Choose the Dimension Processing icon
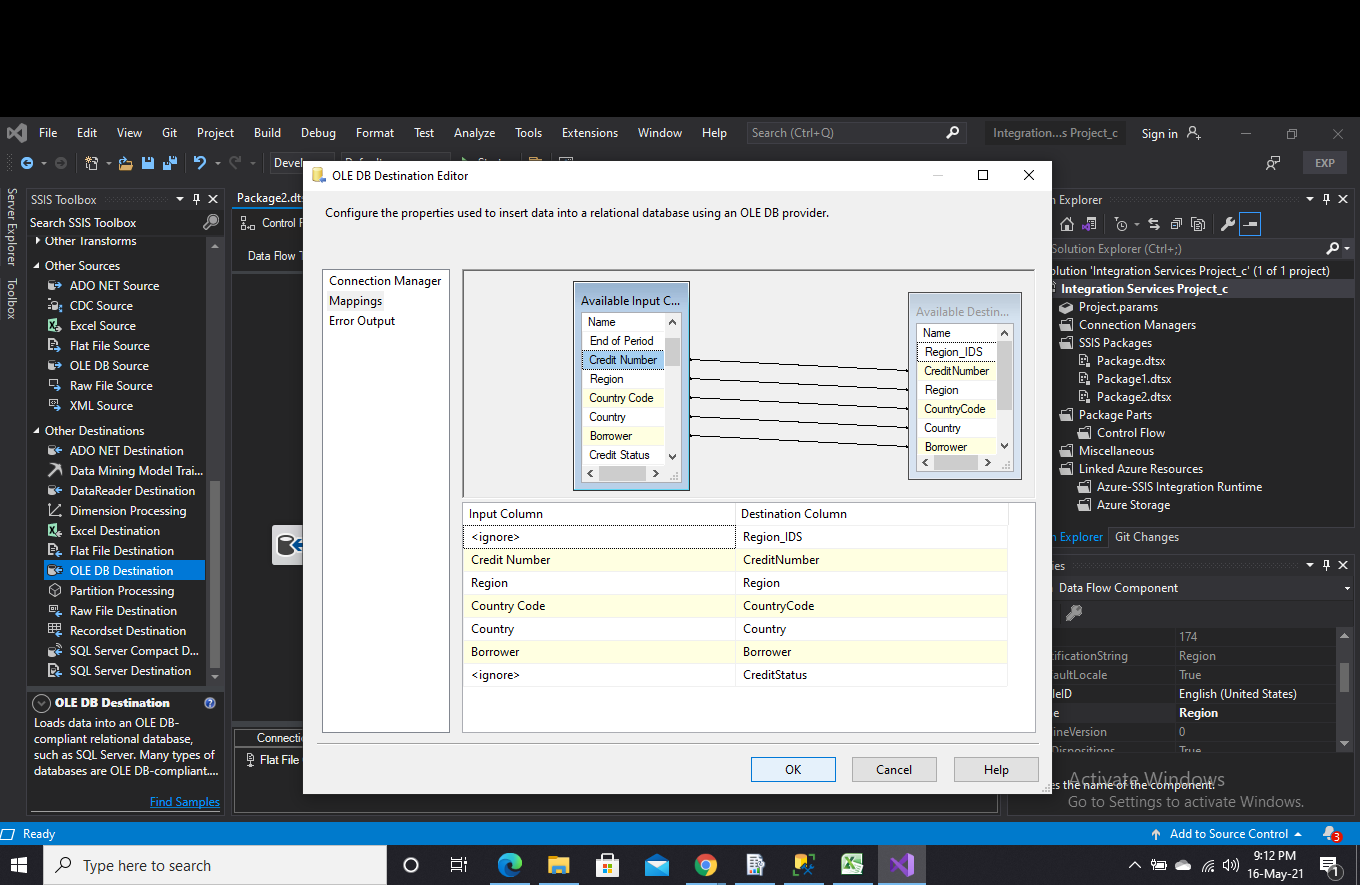 [54, 511]
